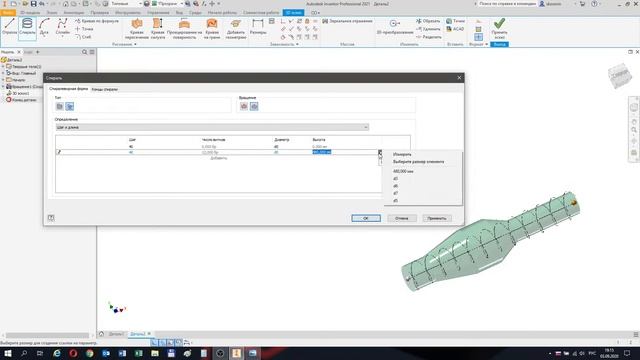
Task: Expand Твердые тела(1) node in browser
Action: (x=3, y=67)
